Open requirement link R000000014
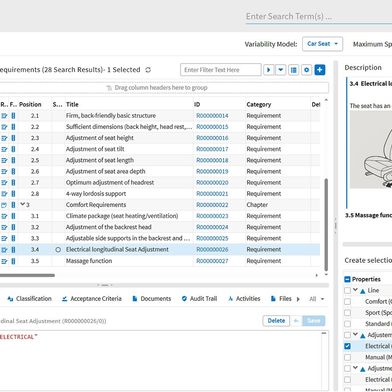 (212, 116)
